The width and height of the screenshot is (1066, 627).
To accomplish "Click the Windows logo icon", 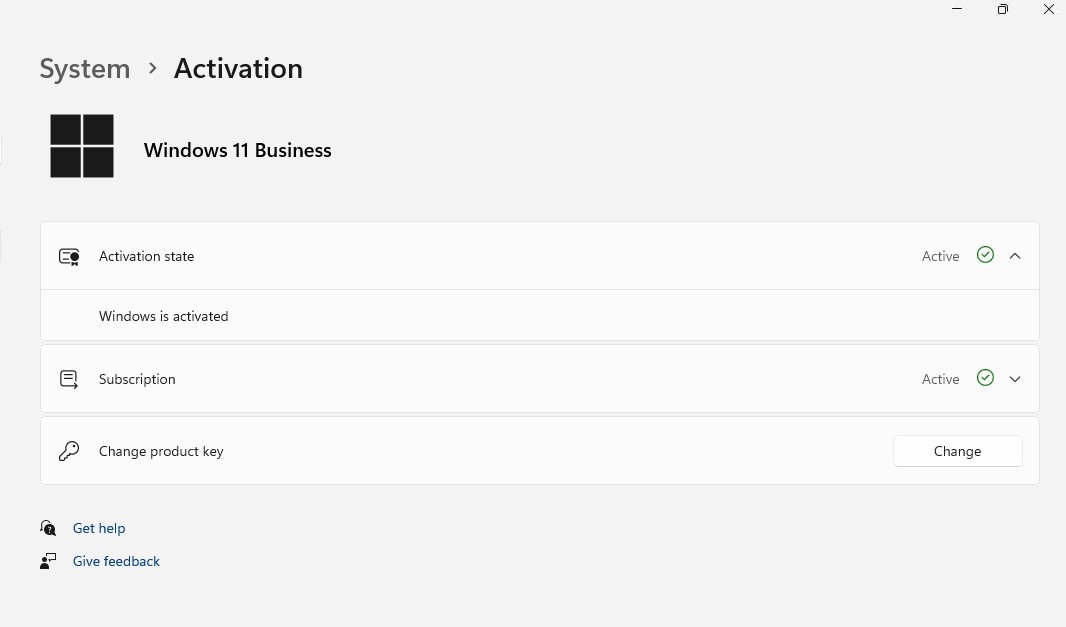I will pos(82,146).
